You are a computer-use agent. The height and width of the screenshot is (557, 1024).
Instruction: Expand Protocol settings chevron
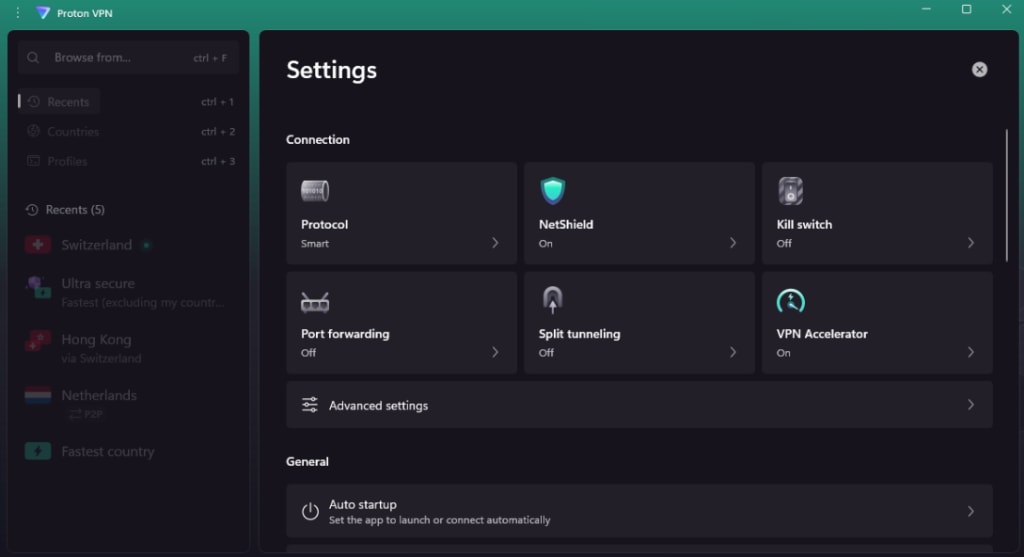[495, 243]
